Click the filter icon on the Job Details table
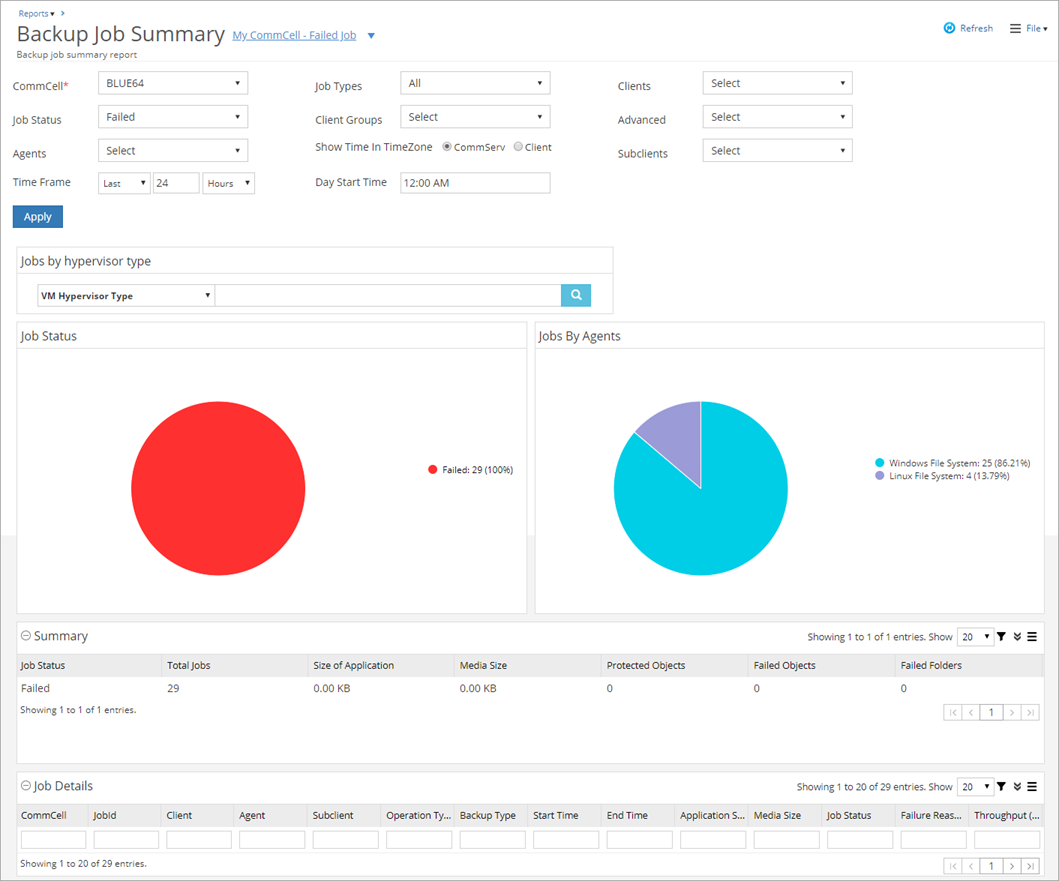This screenshot has height=881, width=1059. [1002, 787]
